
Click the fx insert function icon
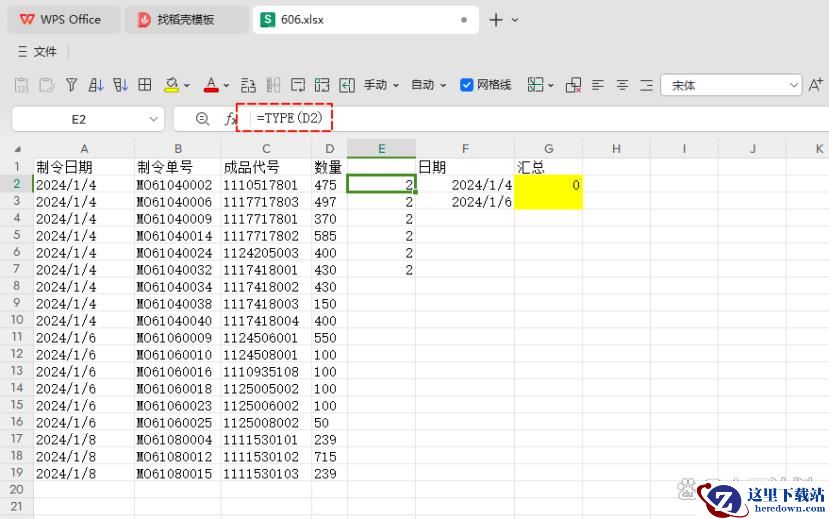230,119
